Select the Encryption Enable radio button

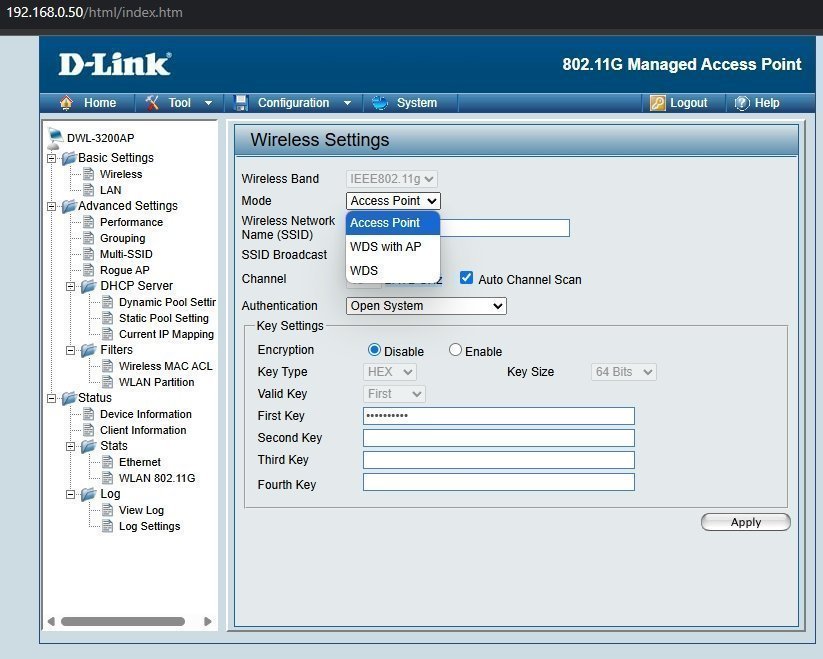tap(455, 350)
